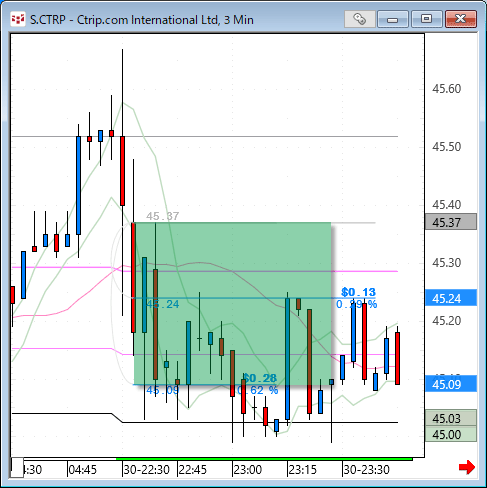Click the $0.28 measurement label

(x=260, y=378)
